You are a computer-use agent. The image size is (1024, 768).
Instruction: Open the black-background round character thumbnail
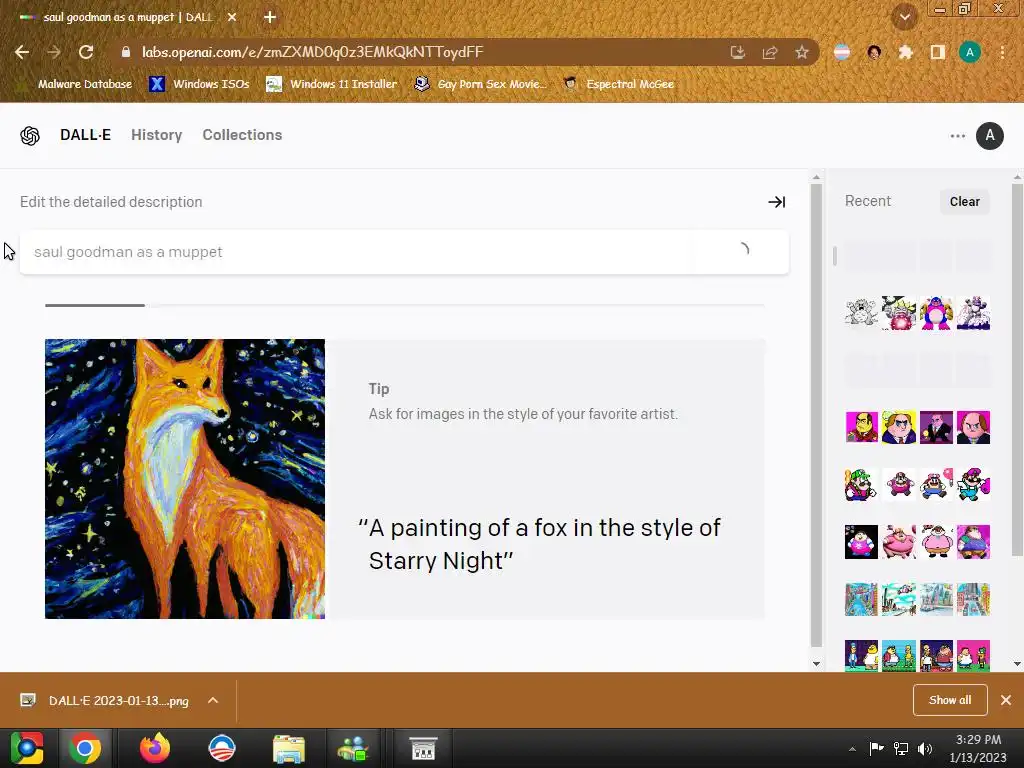pyautogui.click(x=861, y=542)
